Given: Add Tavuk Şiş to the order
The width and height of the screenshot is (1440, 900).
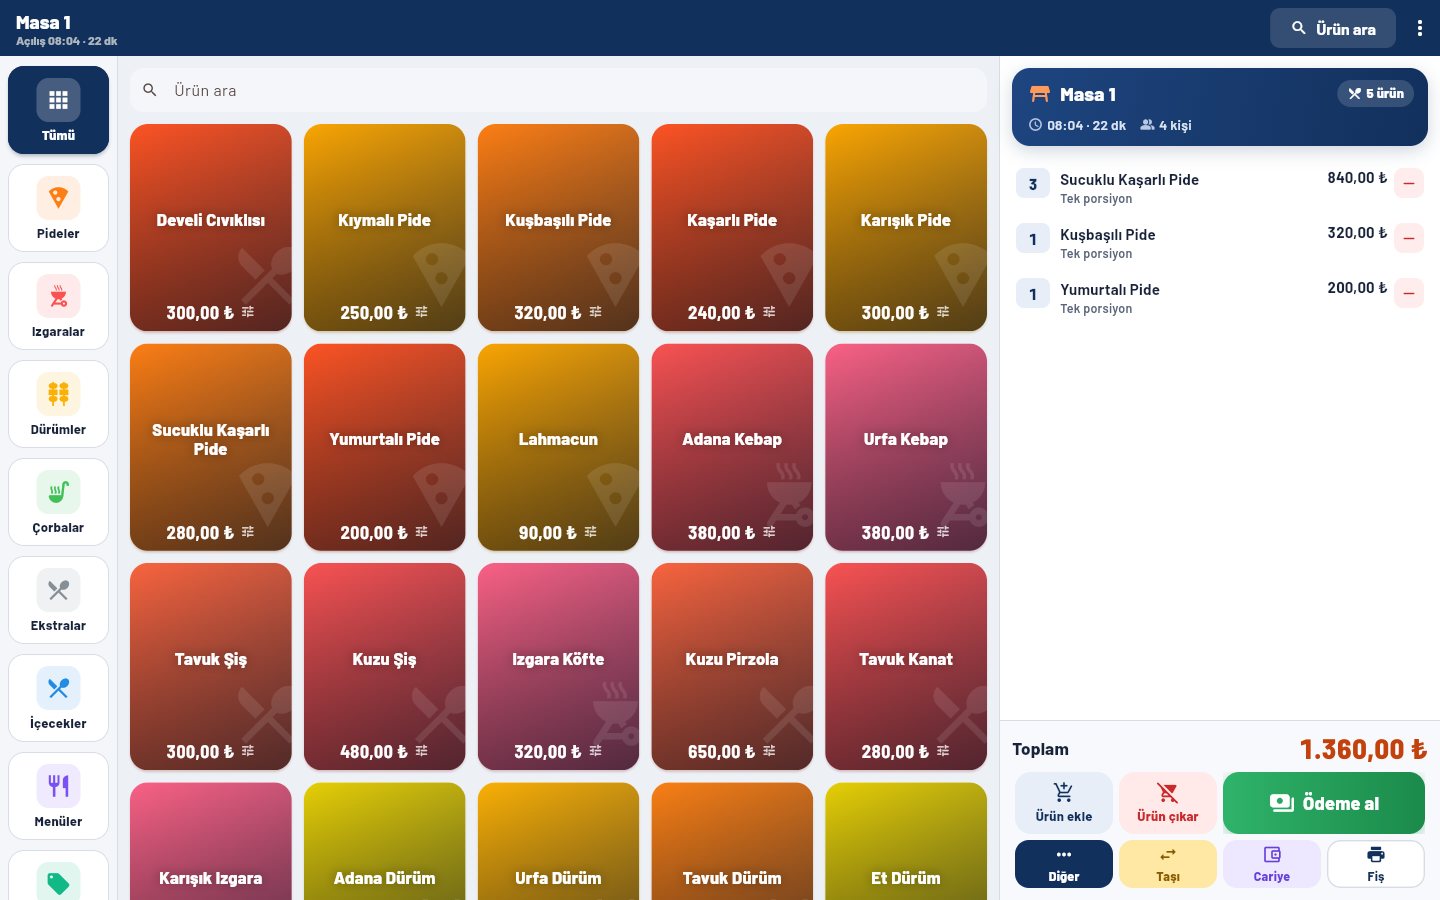Looking at the screenshot, I should [211, 666].
